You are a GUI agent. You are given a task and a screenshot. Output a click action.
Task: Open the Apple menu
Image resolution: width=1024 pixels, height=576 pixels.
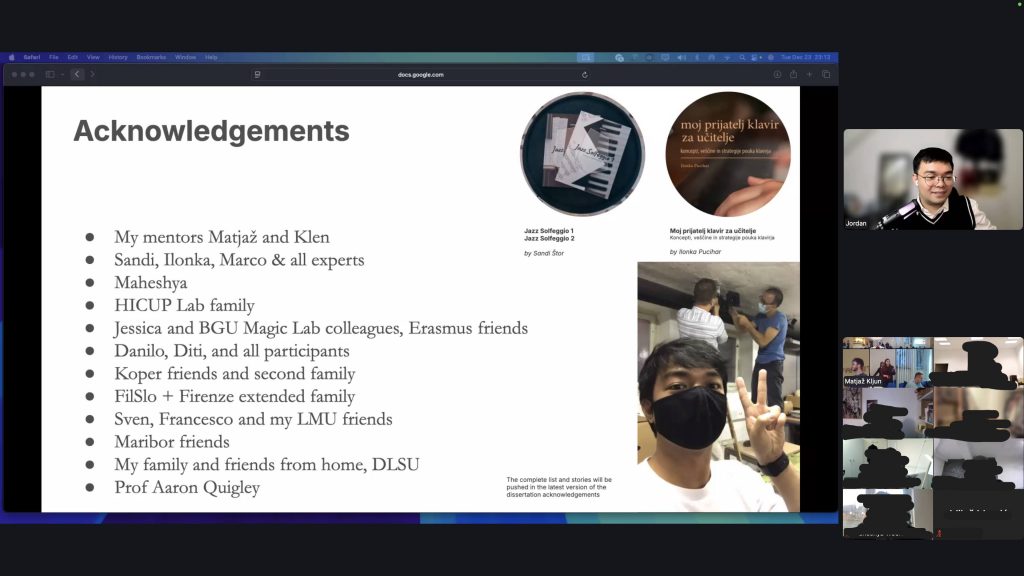pos(12,57)
